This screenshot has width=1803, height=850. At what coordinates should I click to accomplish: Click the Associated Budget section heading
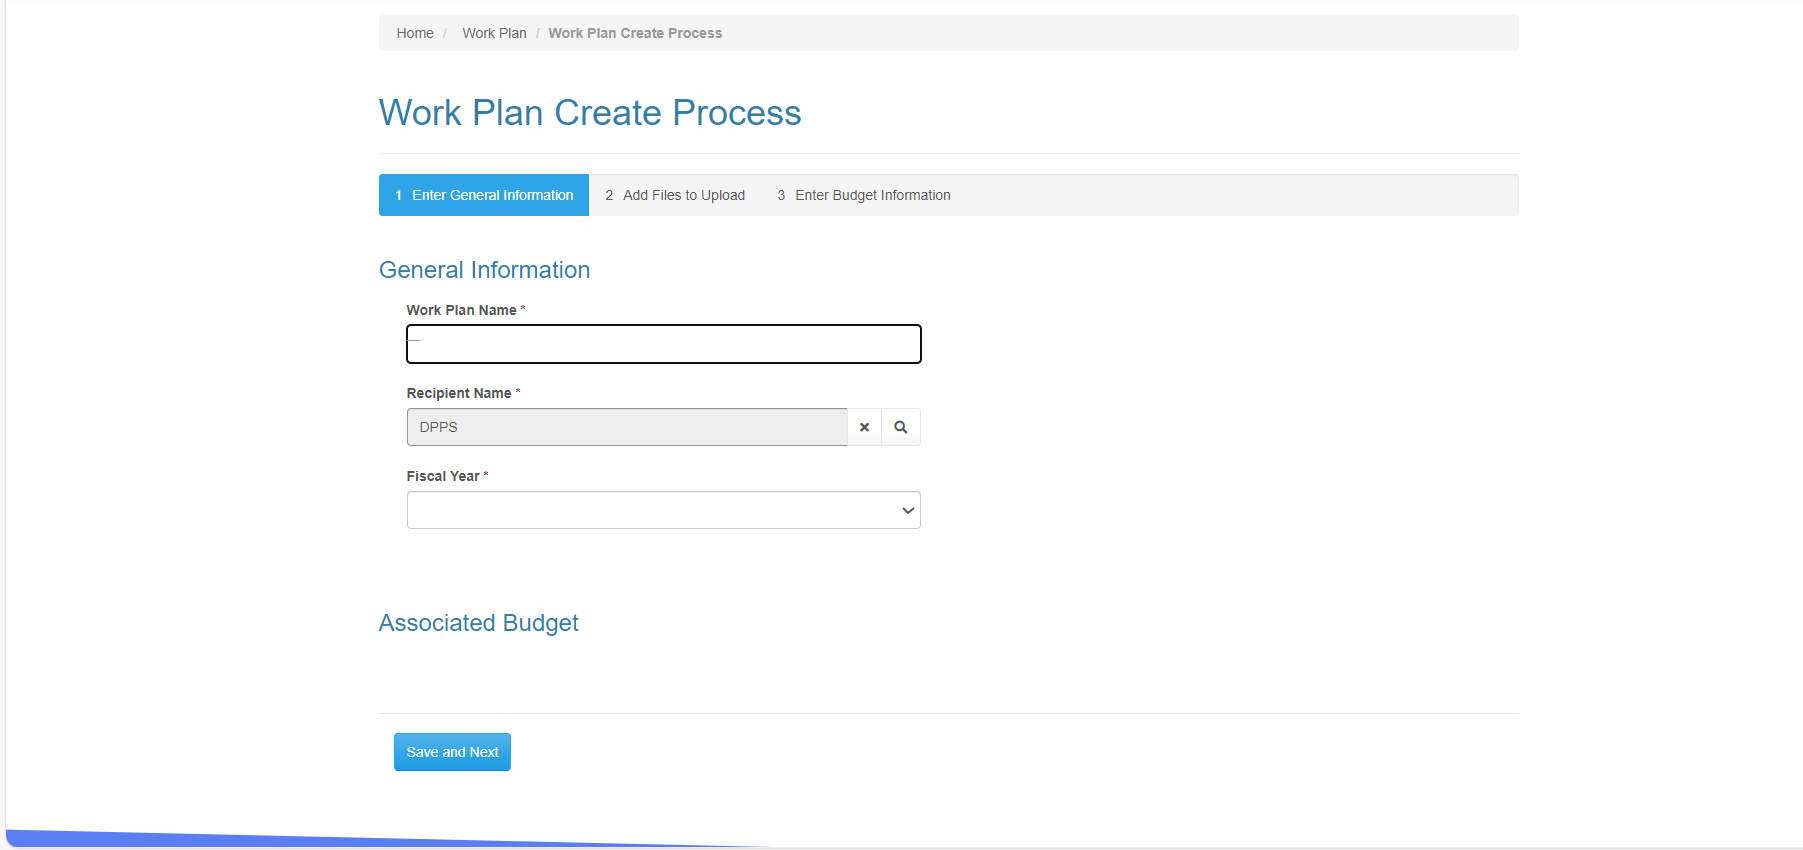[478, 623]
